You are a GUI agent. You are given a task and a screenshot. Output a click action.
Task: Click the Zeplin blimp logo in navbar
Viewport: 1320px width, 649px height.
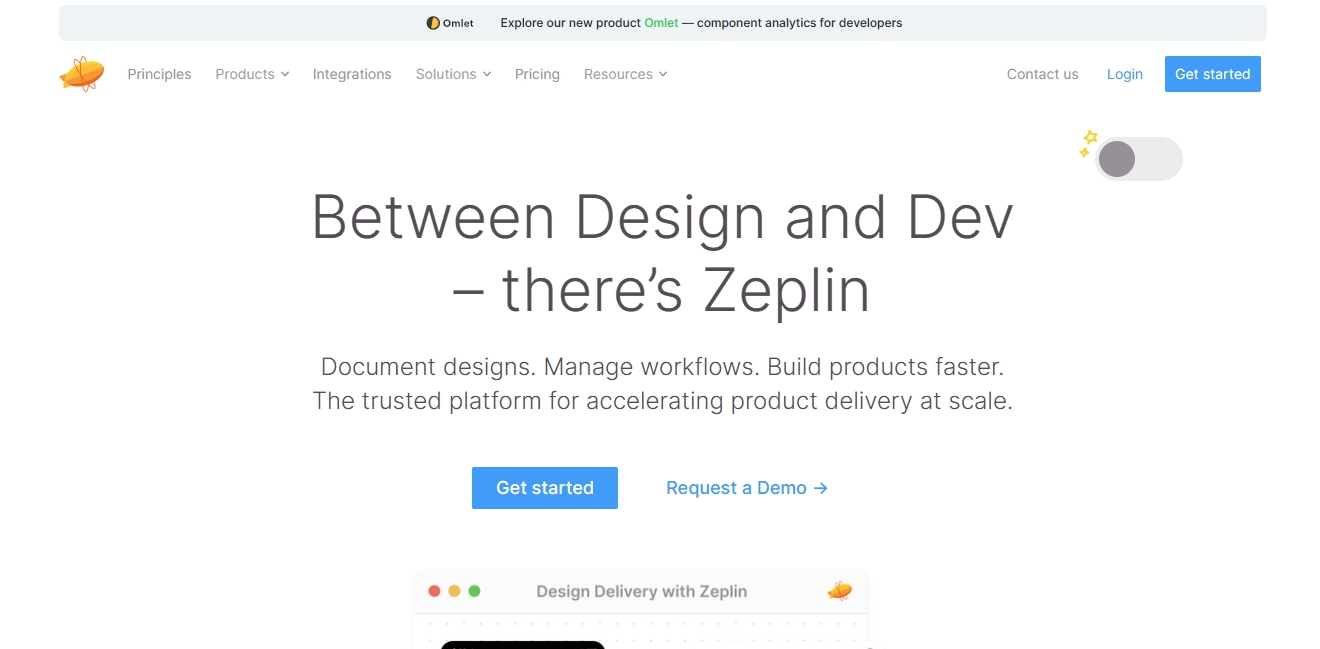82,74
